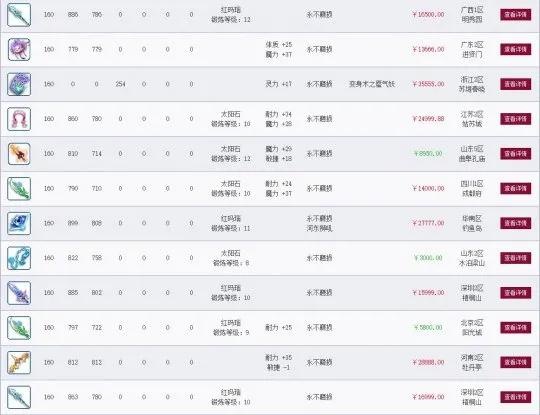The image size is (540, 415).
Task: Click 查看详情 in the 北京2区 row
Action: pos(516,328)
